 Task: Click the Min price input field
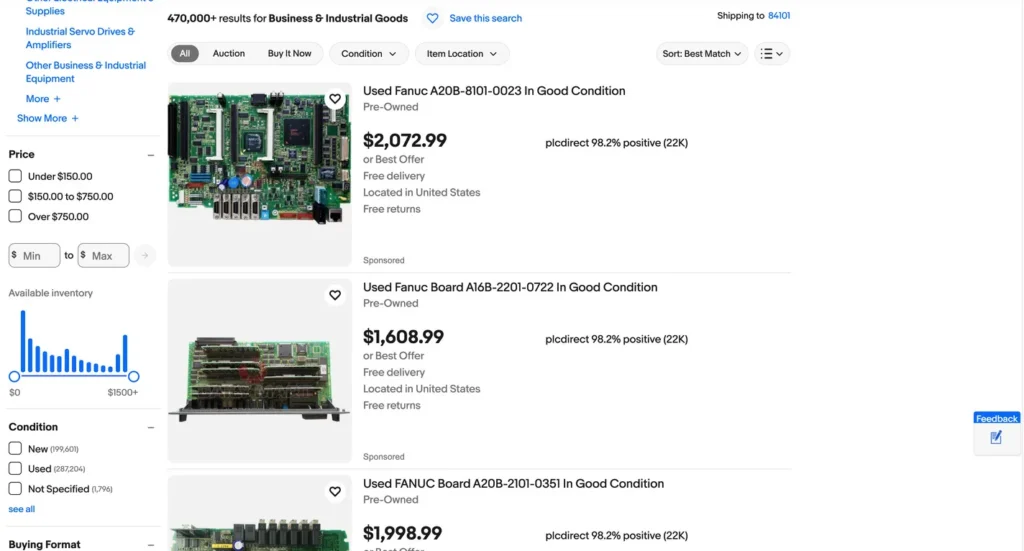point(35,255)
